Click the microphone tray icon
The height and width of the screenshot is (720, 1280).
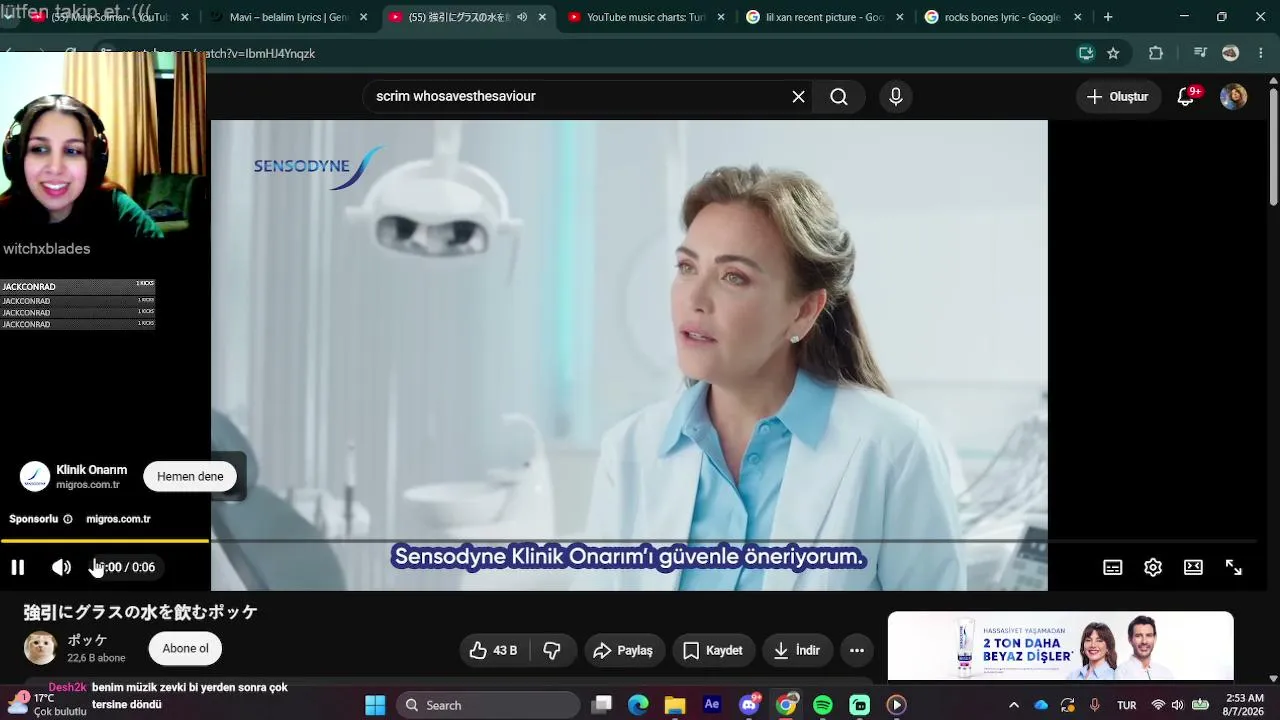point(1095,705)
